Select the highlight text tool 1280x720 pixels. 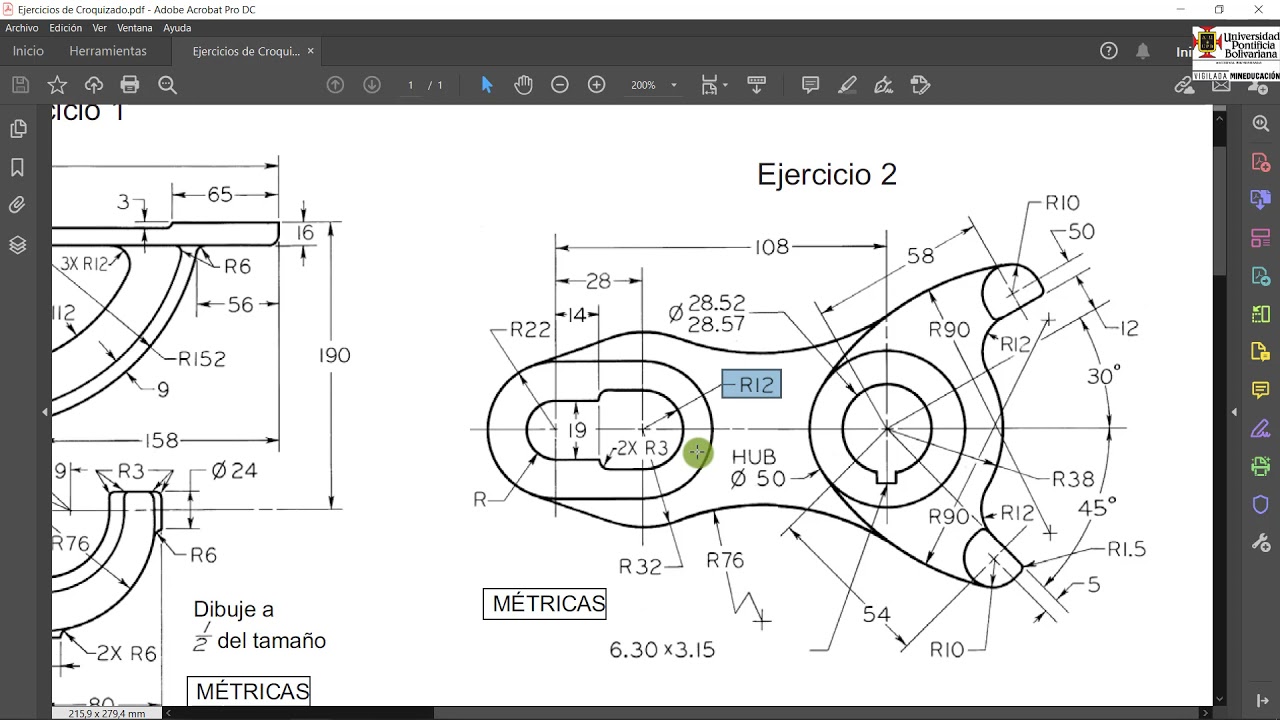848,85
